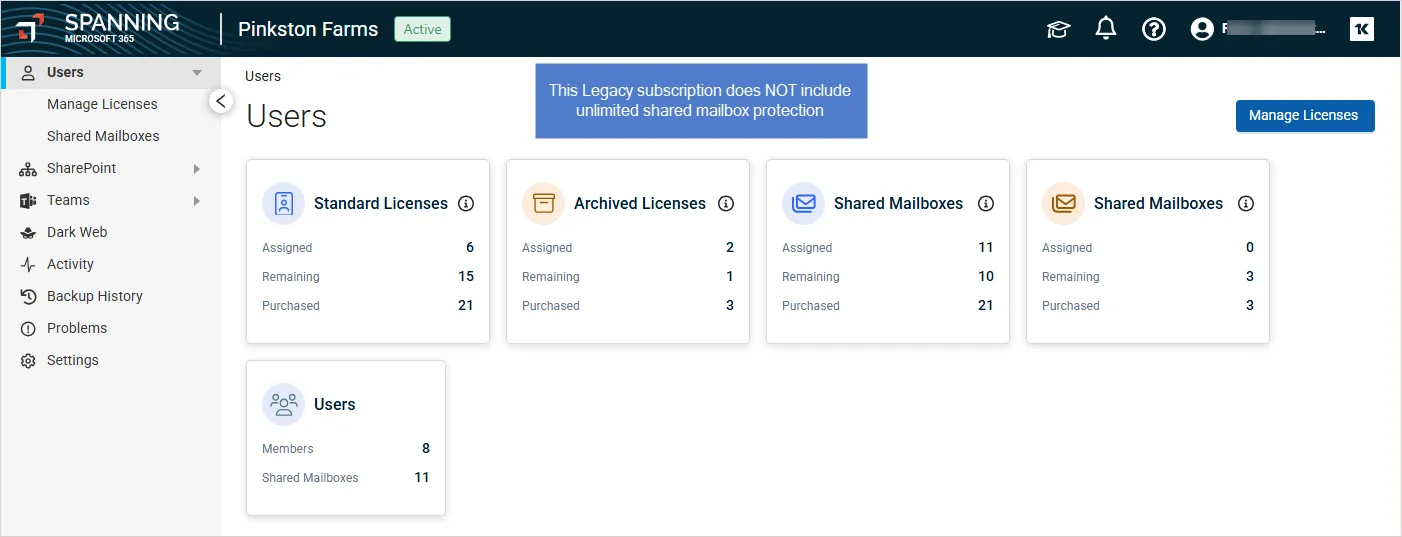Viewport: 1402px width, 537px height.
Task: Collapse the sidebar with arrow button
Action: point(221,101)
